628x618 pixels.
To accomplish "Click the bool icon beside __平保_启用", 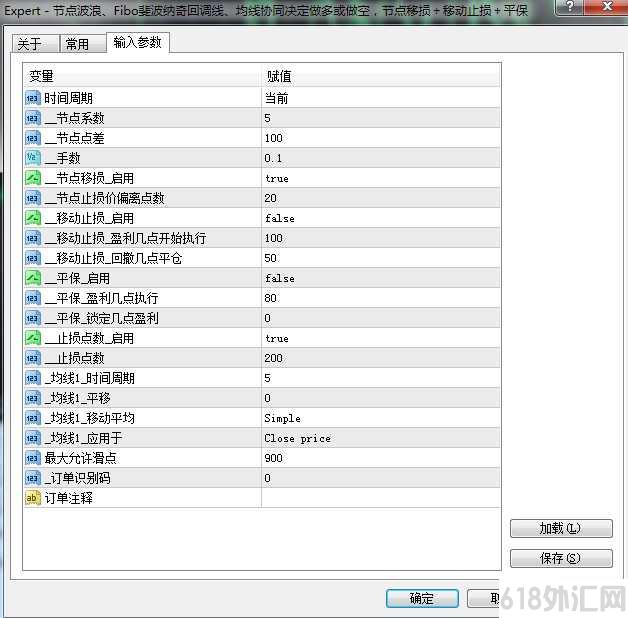I will coord(33,278).
